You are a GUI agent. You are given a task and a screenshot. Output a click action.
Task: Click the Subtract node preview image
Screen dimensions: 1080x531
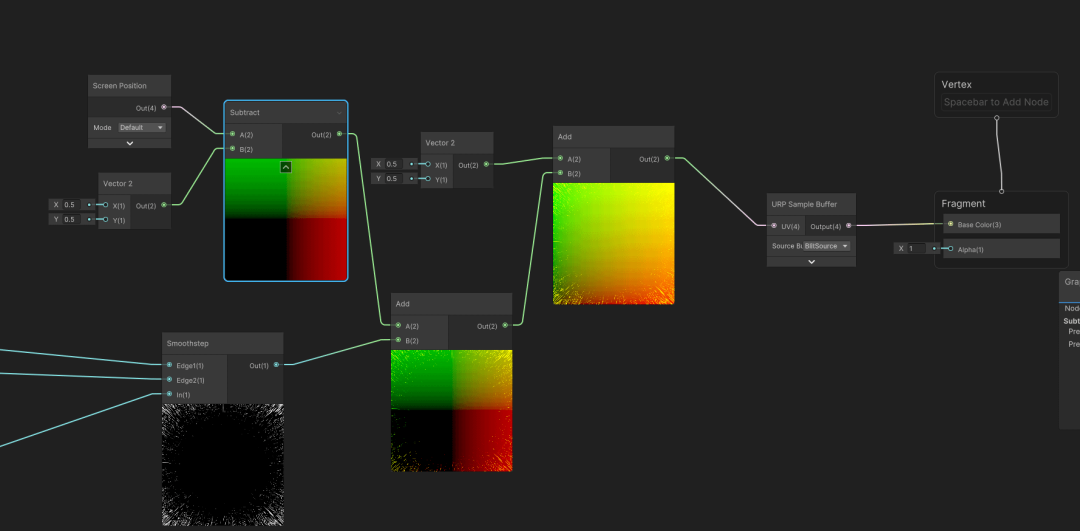(x=286, y=220)
